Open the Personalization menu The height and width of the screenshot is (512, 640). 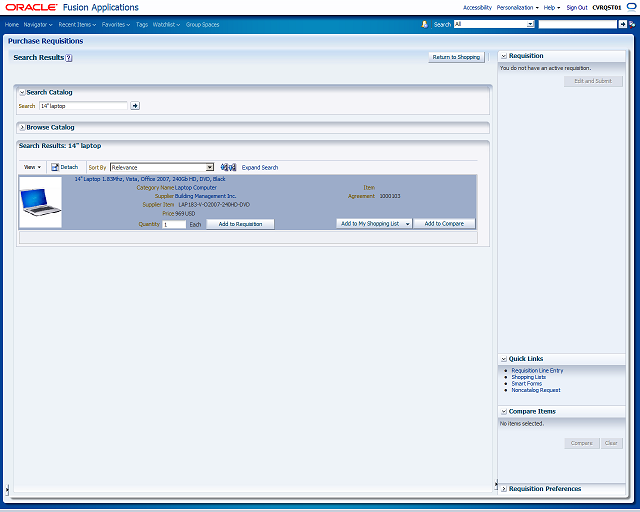(518, 7)
